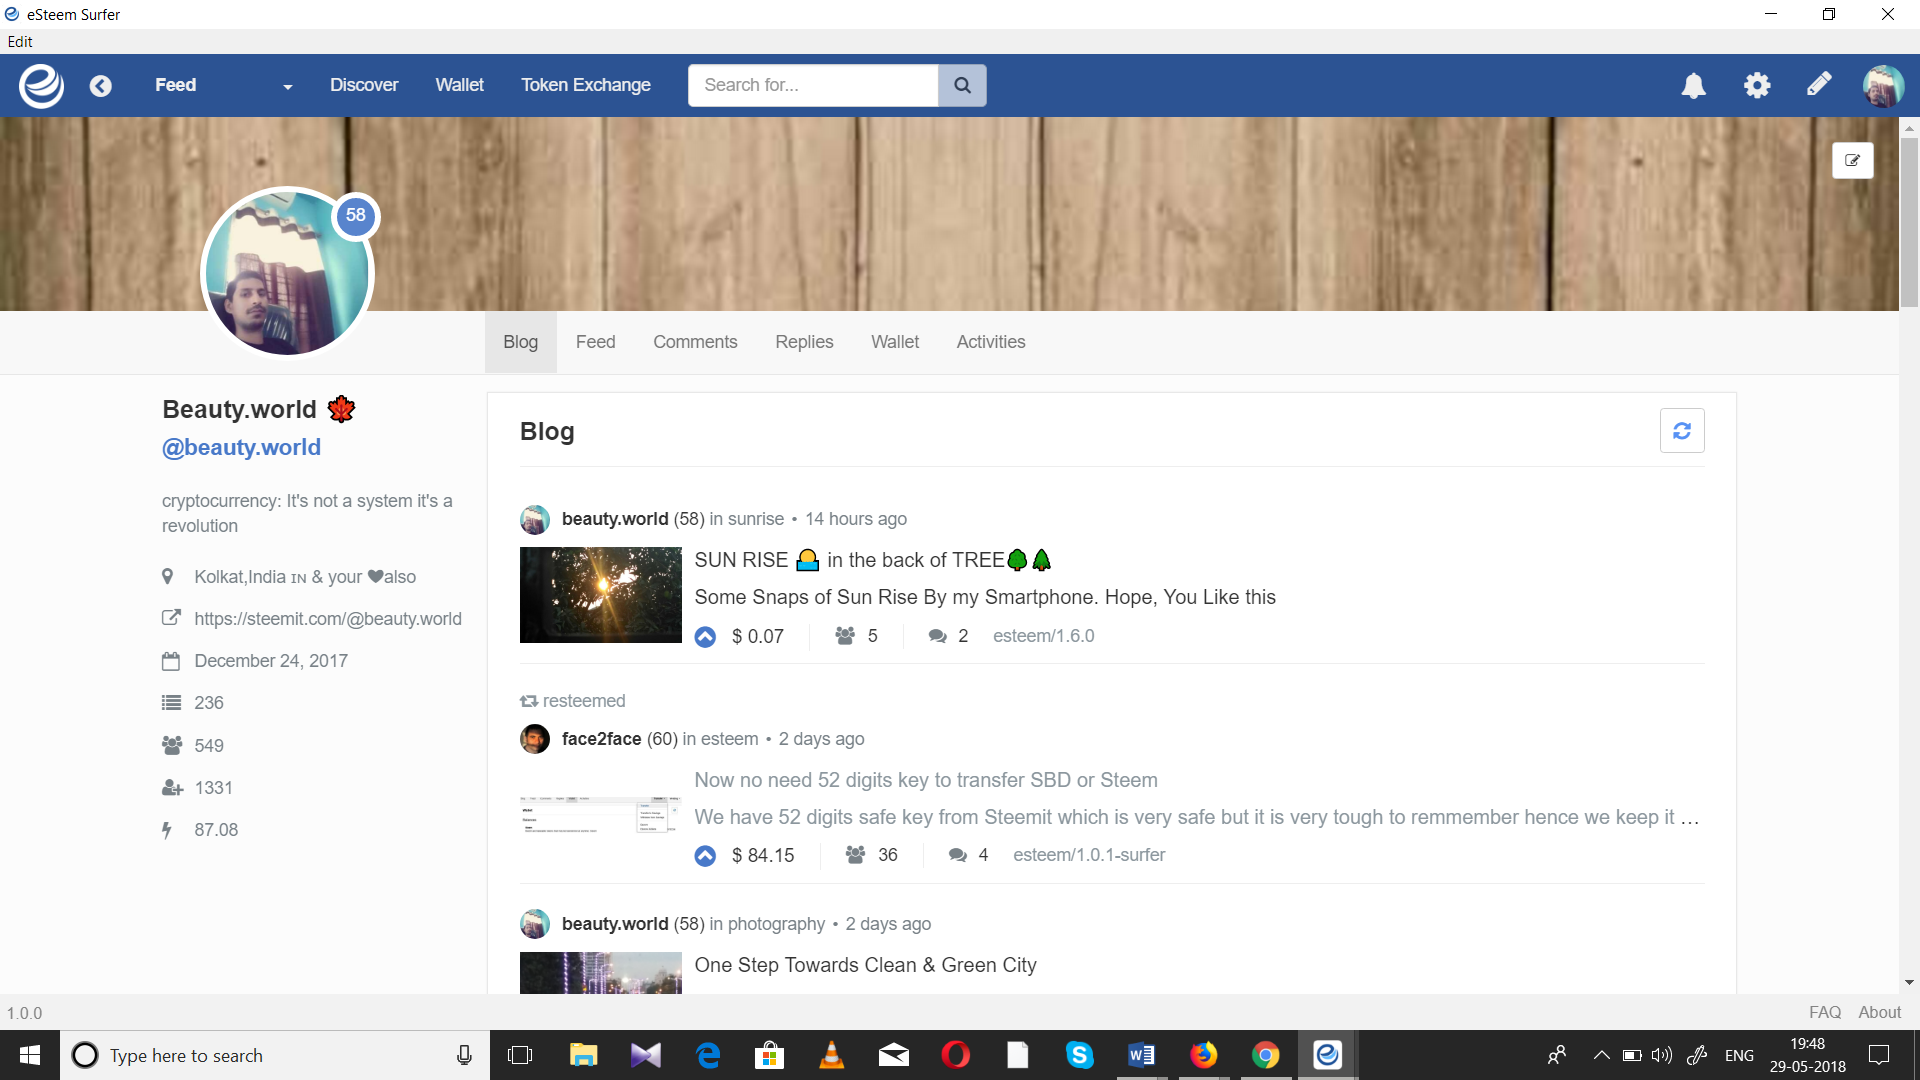
Task: Open the Feed section dropdown
Action: [x=287, y=85]
